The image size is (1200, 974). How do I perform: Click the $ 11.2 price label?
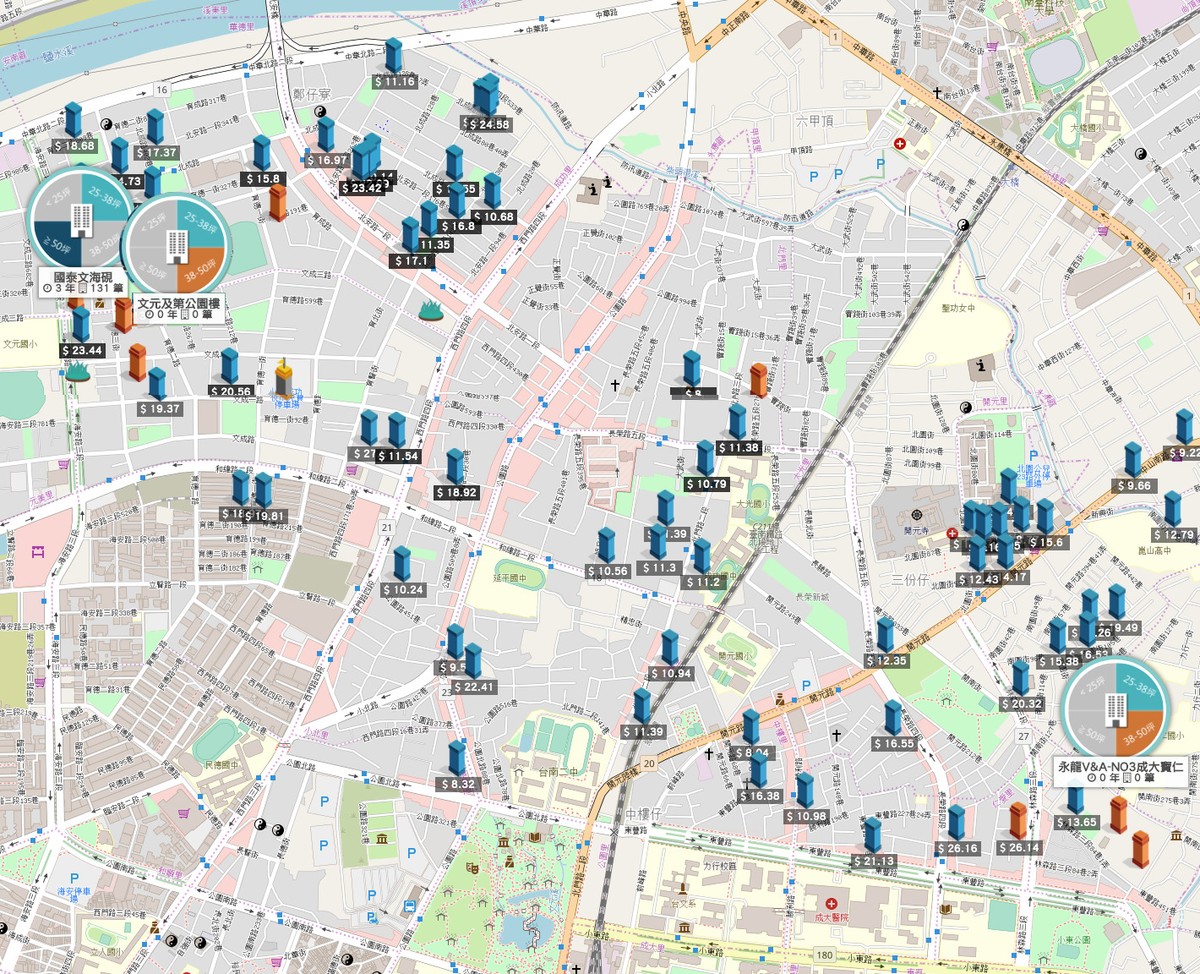[x=702, y=581]
